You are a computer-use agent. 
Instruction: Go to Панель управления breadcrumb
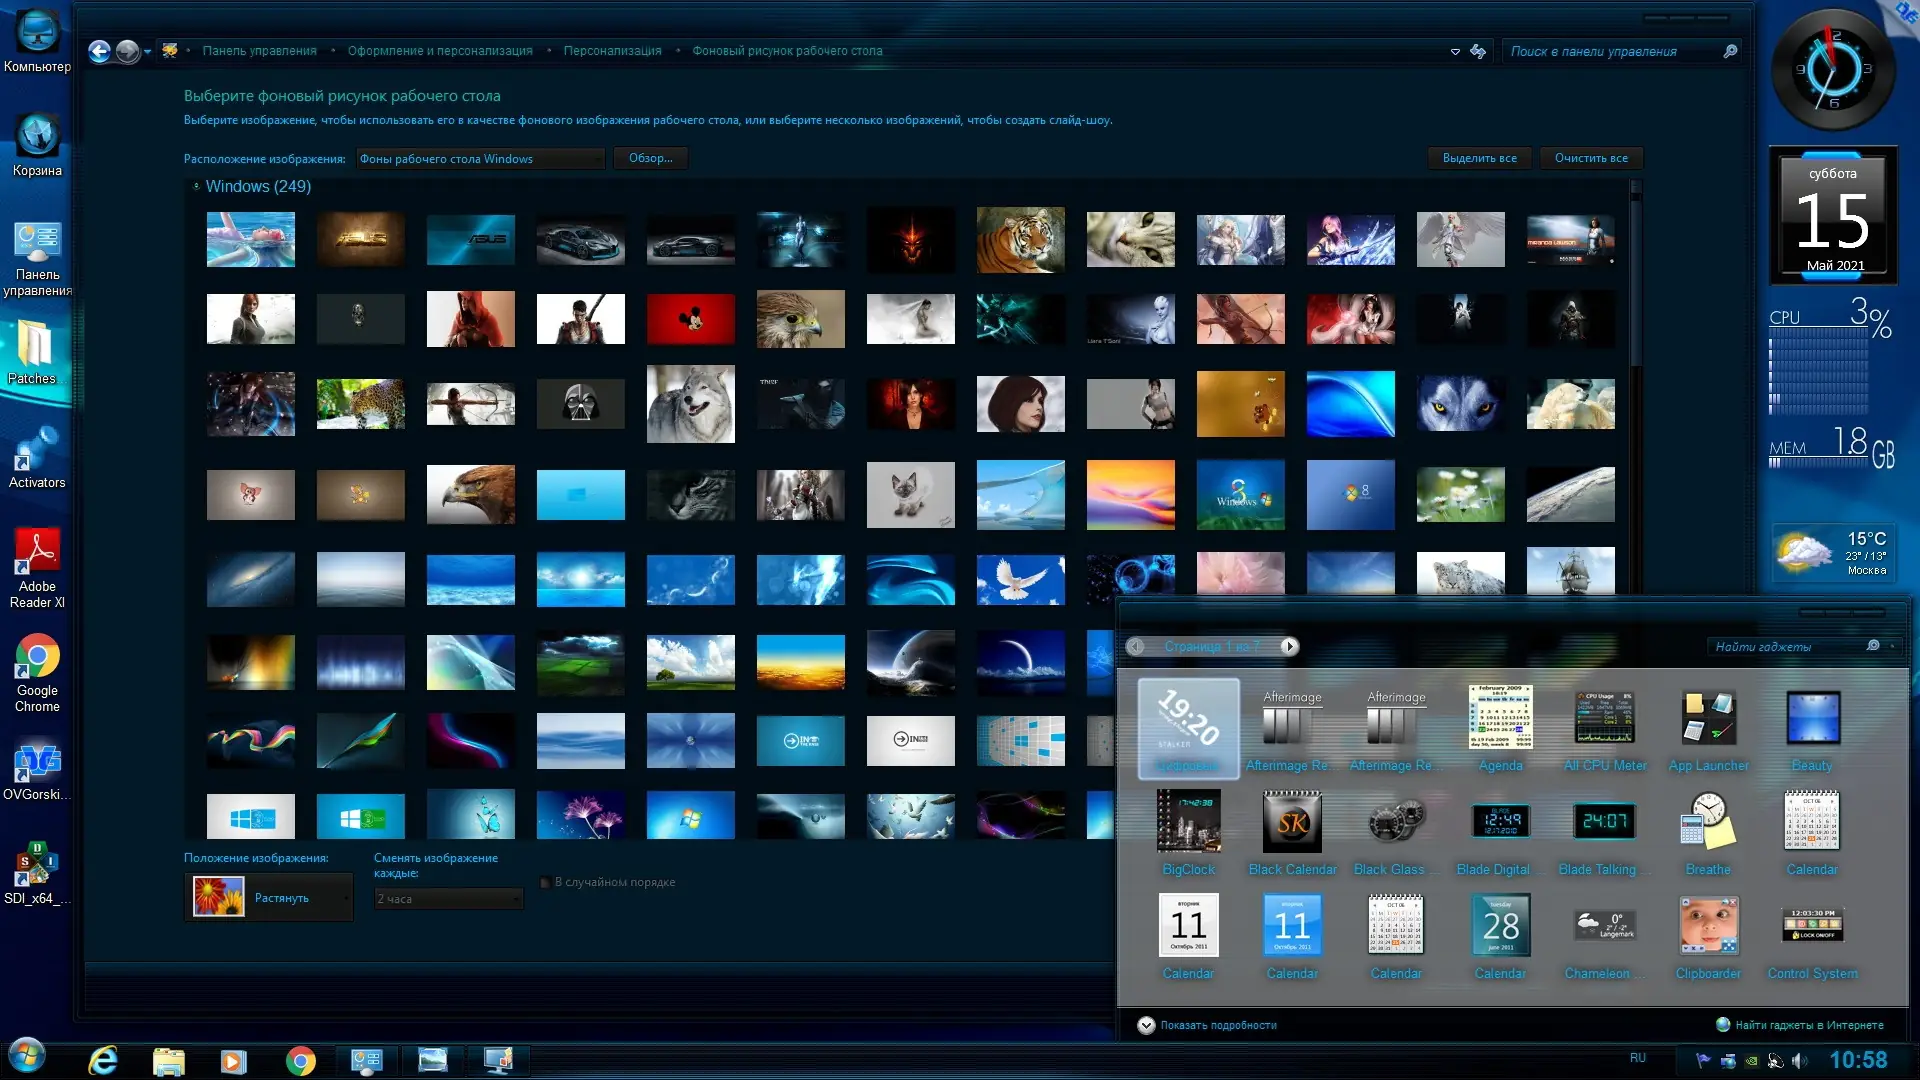[x=259, y=51]
